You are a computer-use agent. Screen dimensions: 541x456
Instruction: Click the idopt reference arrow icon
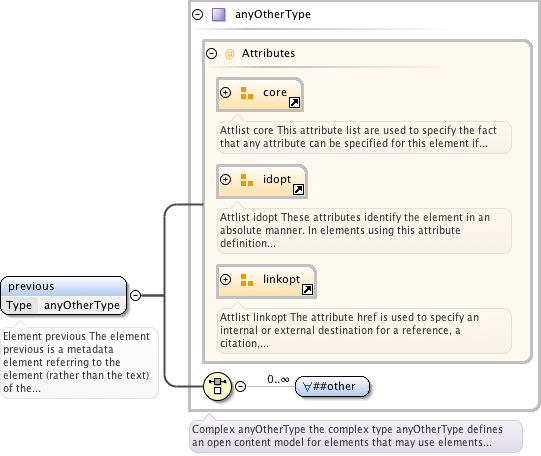click(298, 189)
